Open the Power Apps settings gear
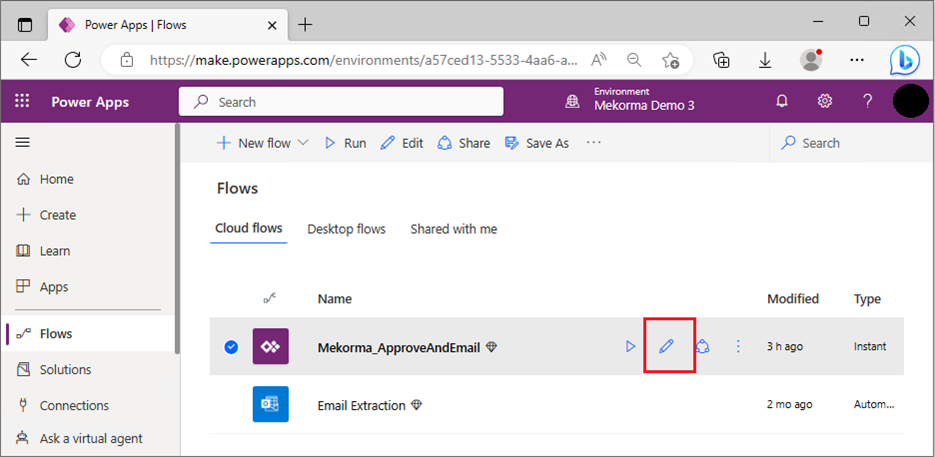The image size is (935, 457). 825,101
